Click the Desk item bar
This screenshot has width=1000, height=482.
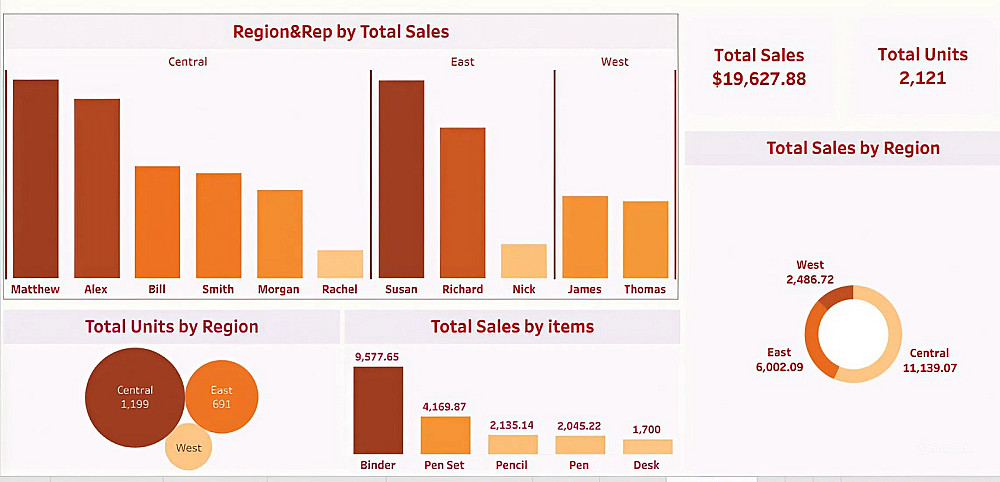[647, 447]
